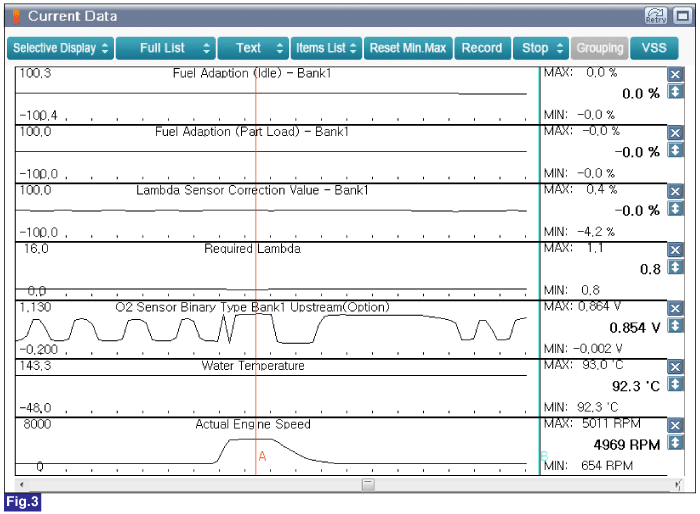The image size is (700, 514).
Task: Click the disabled Grouping button
Action: (600, 48)
